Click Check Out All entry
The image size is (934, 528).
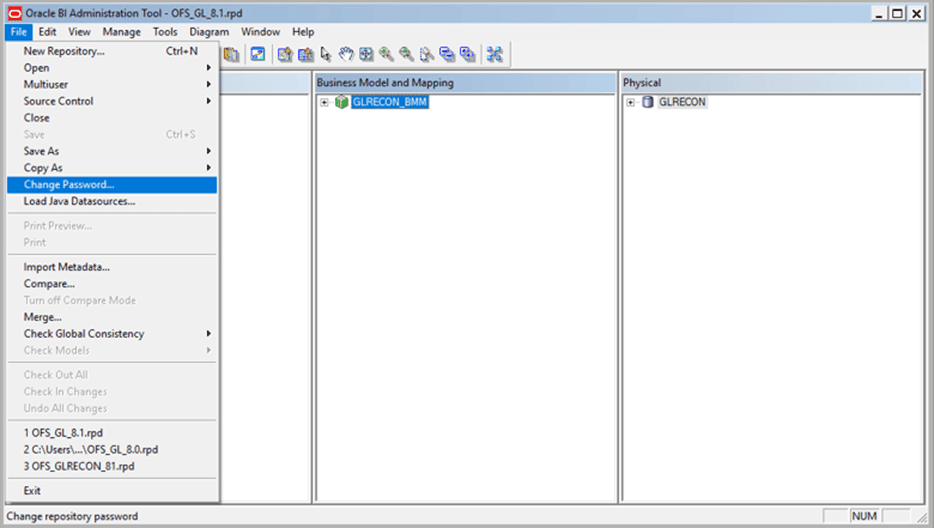(112, 375)
